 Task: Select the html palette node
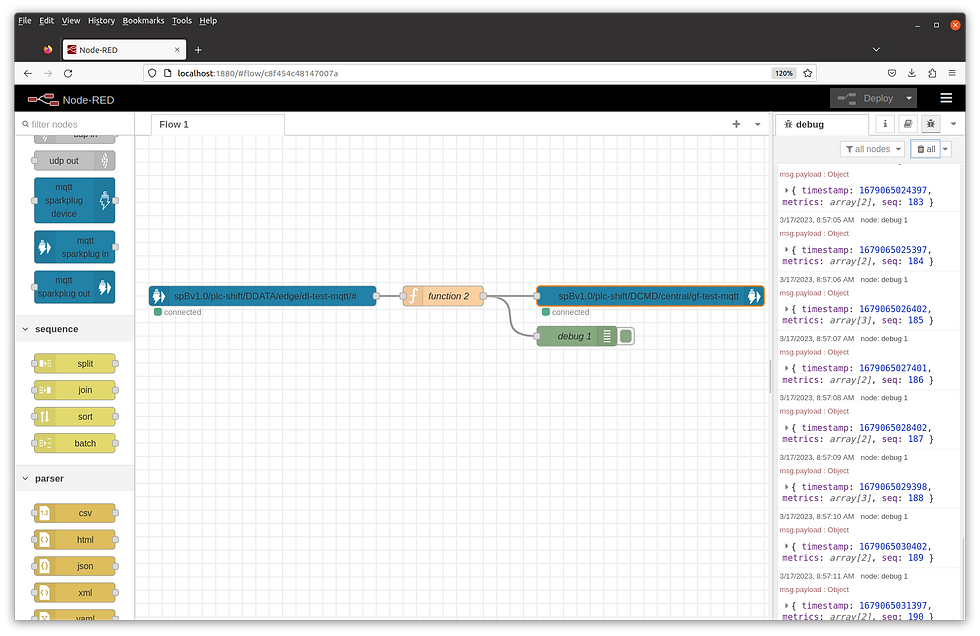tap(74, 540)
